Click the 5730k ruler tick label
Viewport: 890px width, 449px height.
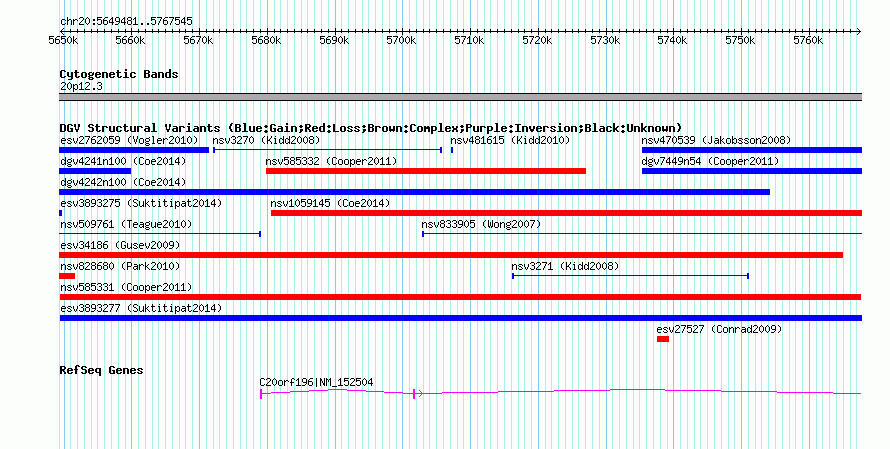click(605, 41)
